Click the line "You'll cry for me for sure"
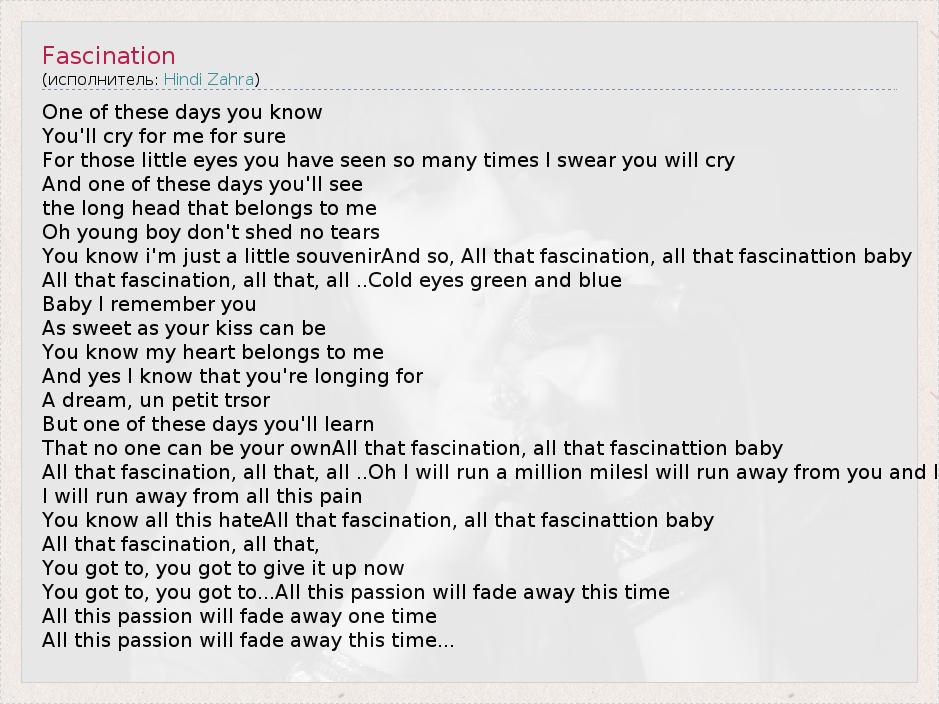The height and width of the screenshot is (704, 939). coord(164,136)
